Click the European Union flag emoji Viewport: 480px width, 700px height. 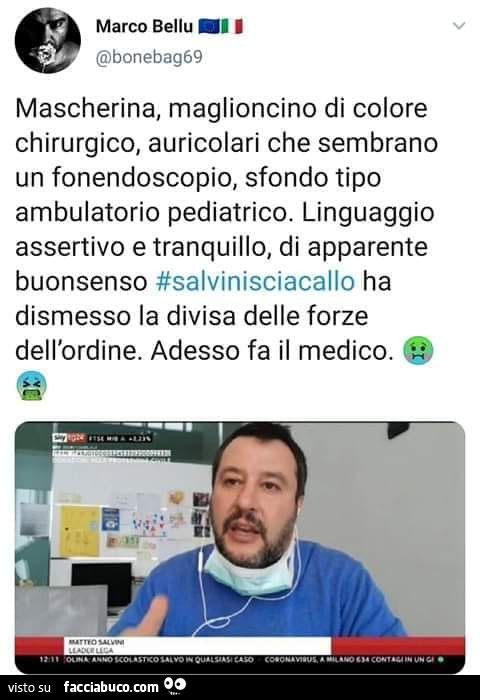tap(208, 26)
